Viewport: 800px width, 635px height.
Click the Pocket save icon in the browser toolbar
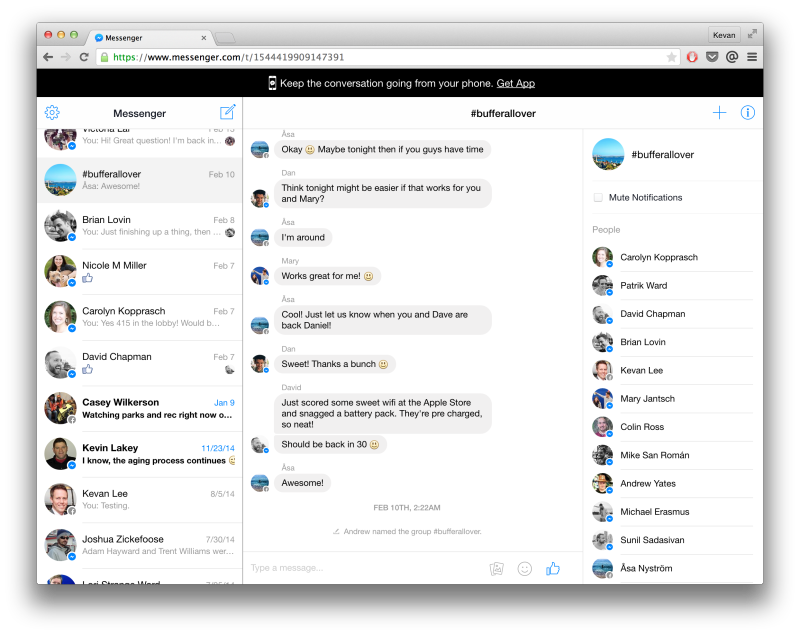712,57
